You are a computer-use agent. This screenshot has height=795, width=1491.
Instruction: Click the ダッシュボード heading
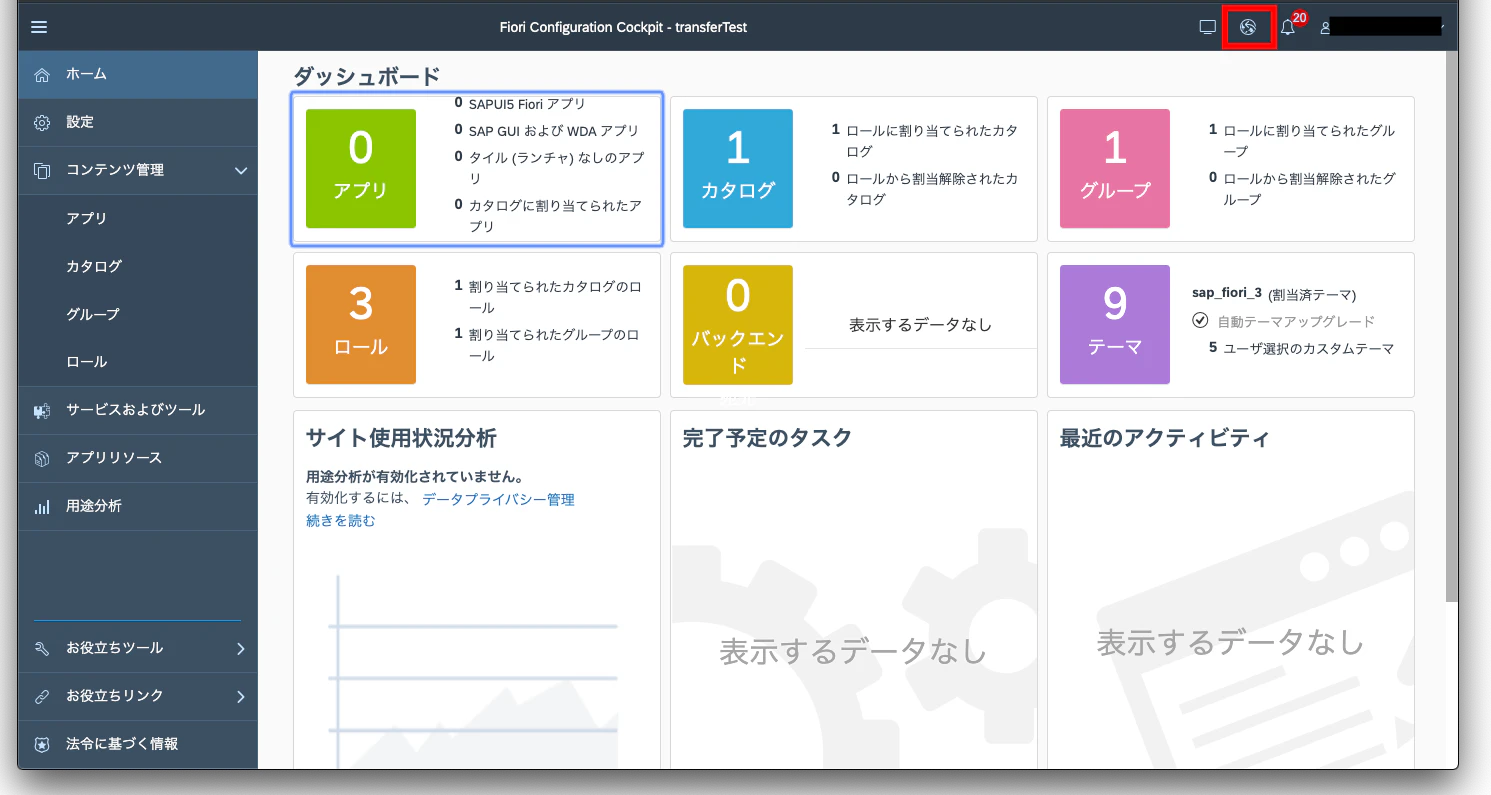pos(366,76)
